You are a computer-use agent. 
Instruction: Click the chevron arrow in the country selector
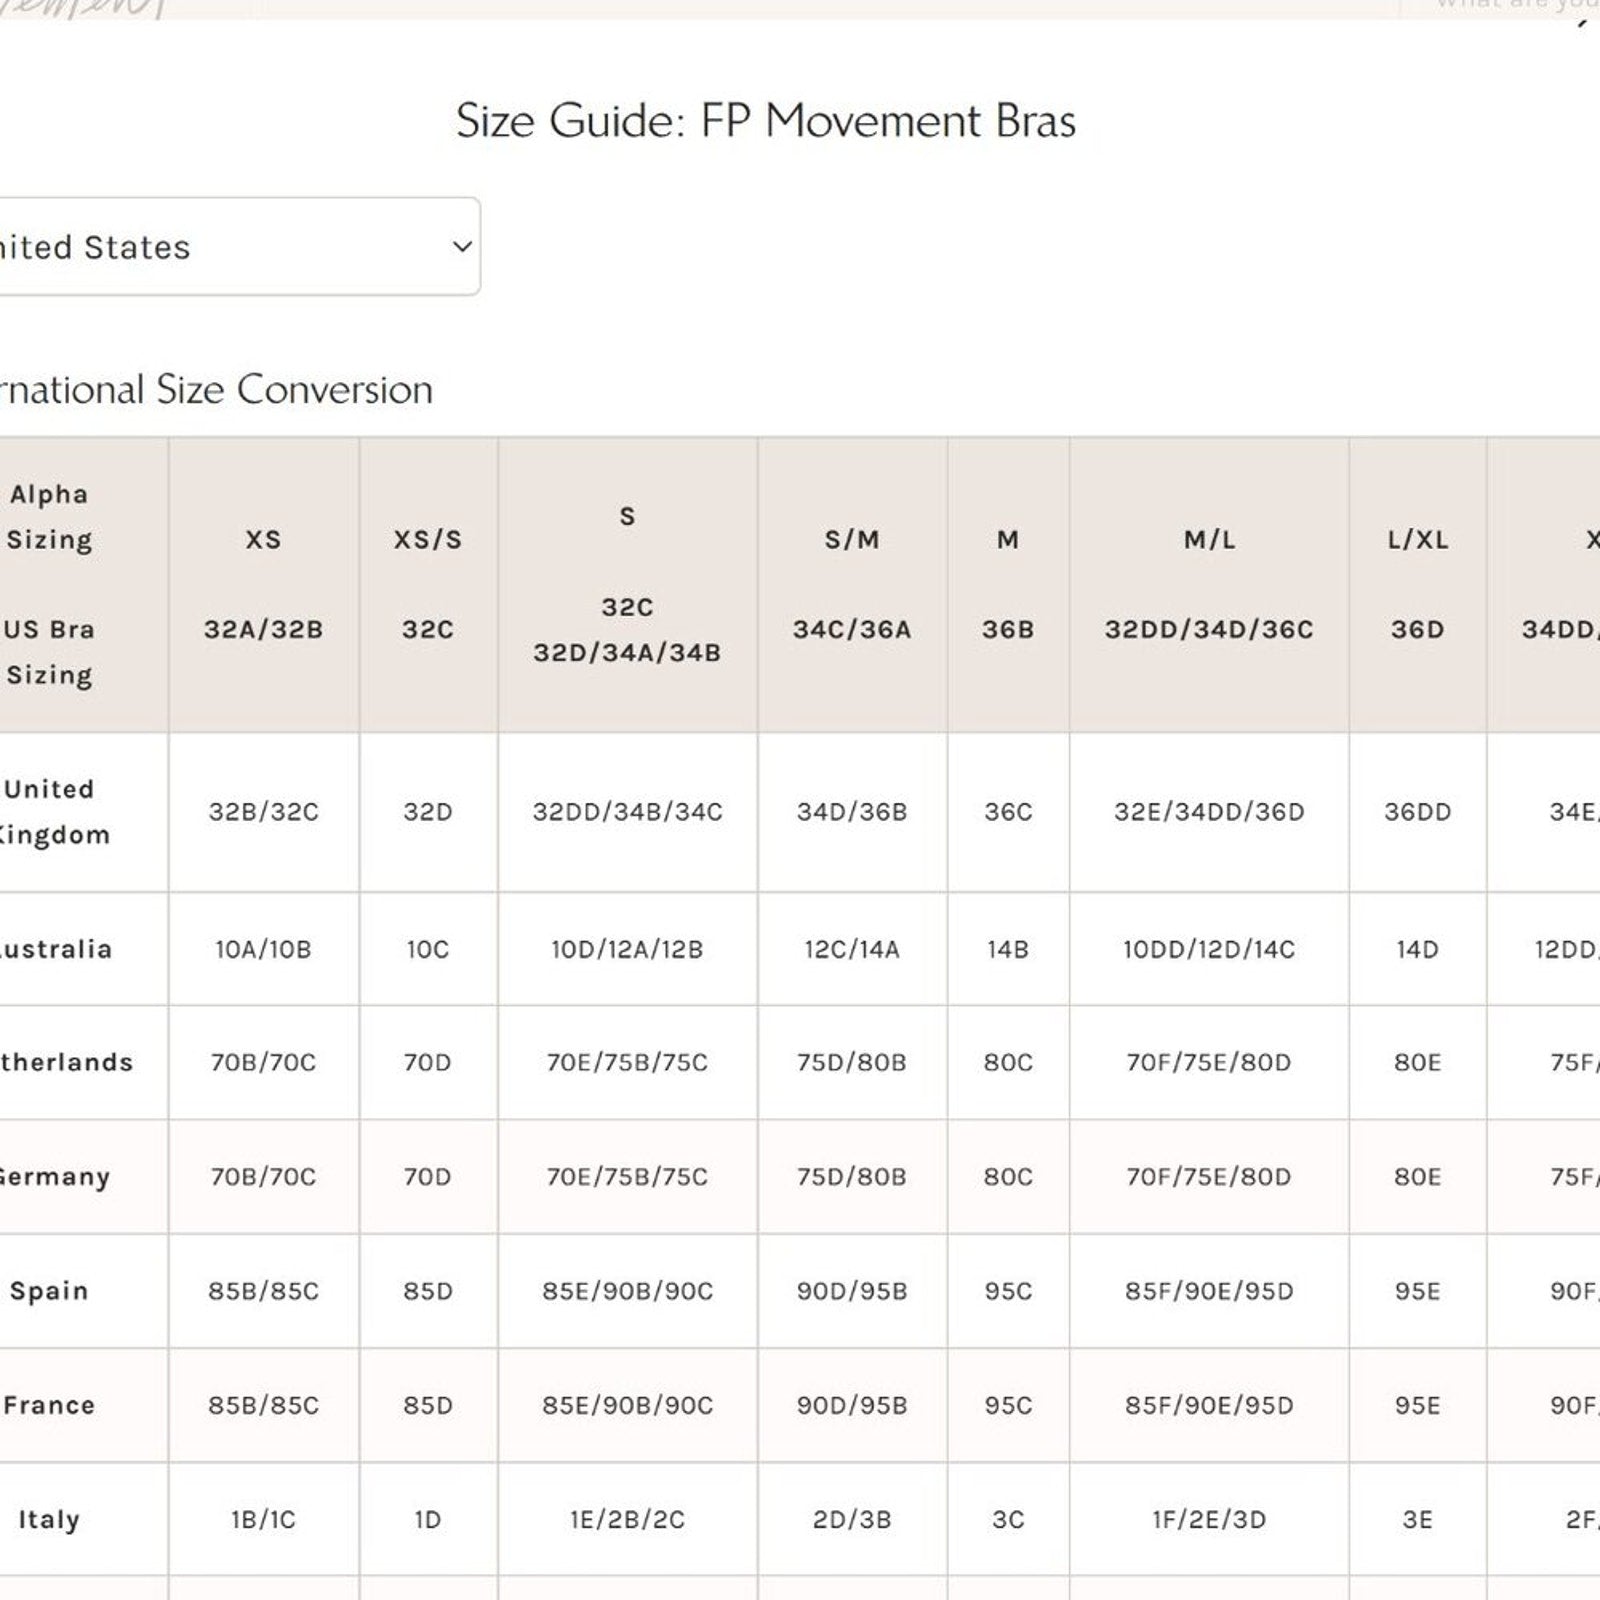pos(462,246)
